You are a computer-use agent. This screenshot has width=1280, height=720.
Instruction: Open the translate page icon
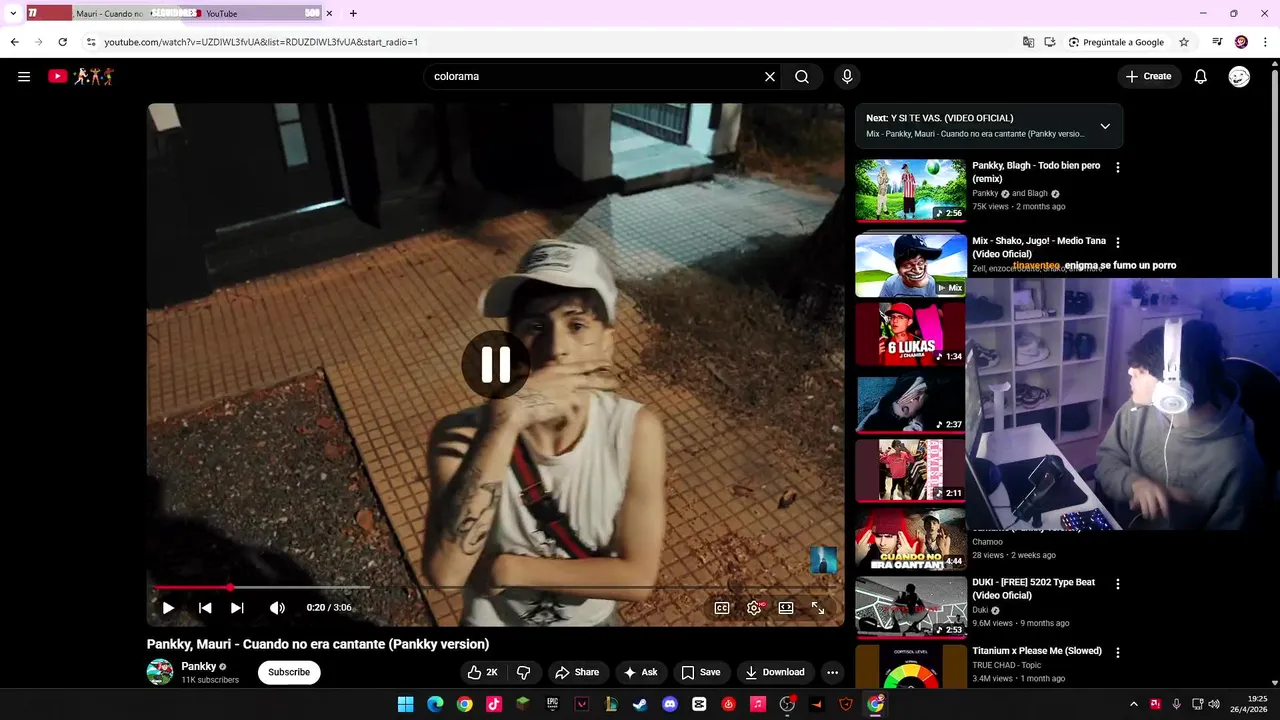coord(1028,42)
